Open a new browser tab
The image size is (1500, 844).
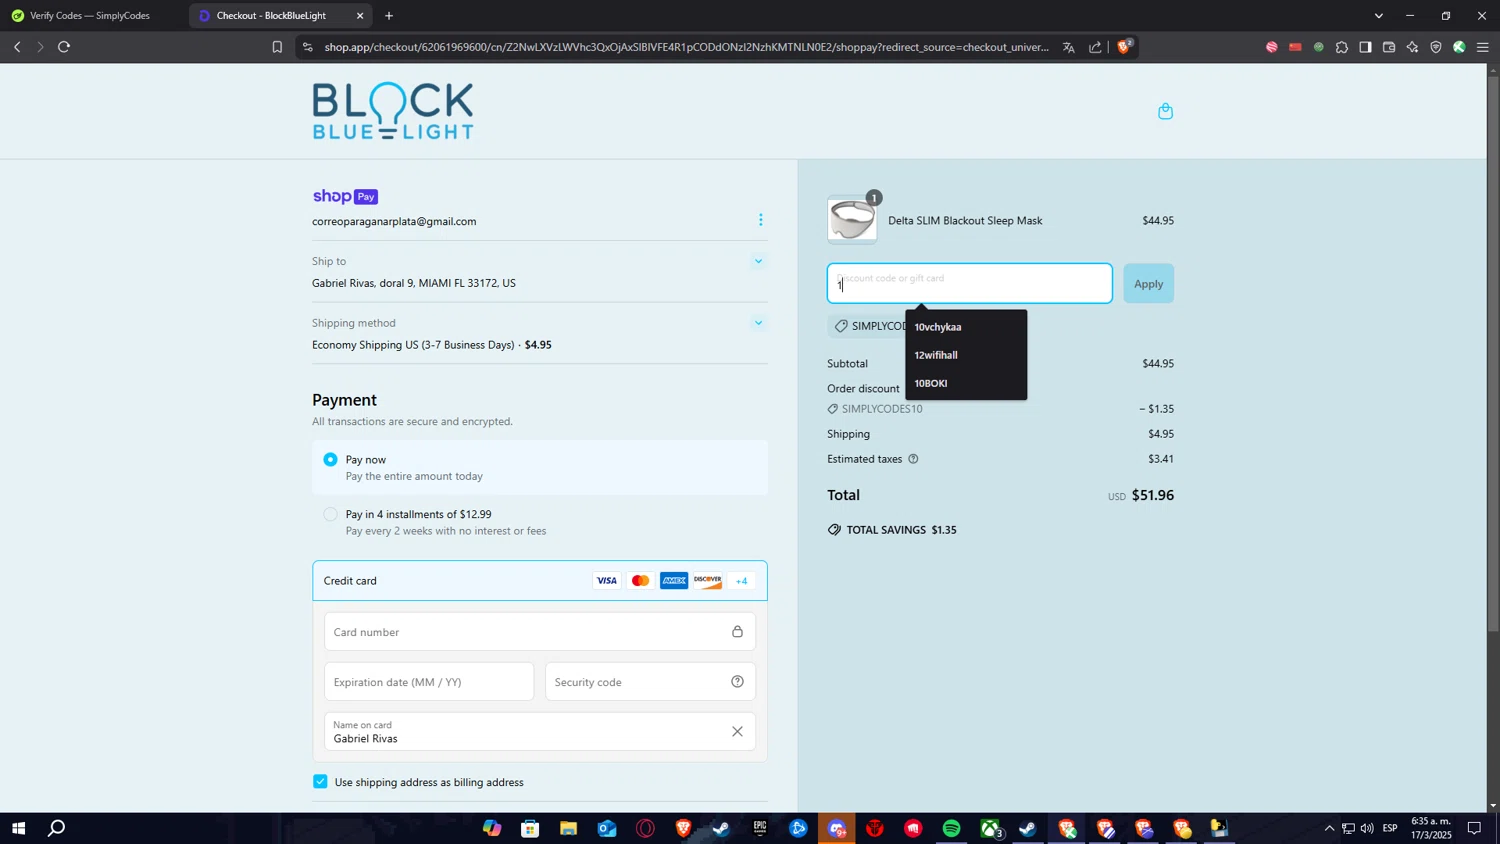[x=389, y=16]
